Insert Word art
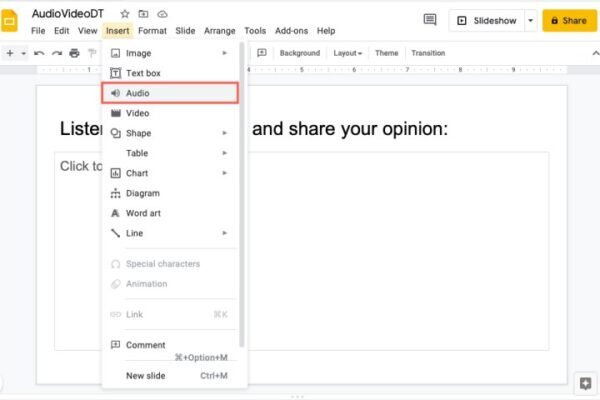The width and height of the screenshot is (600, 400). tap(170, 213)
